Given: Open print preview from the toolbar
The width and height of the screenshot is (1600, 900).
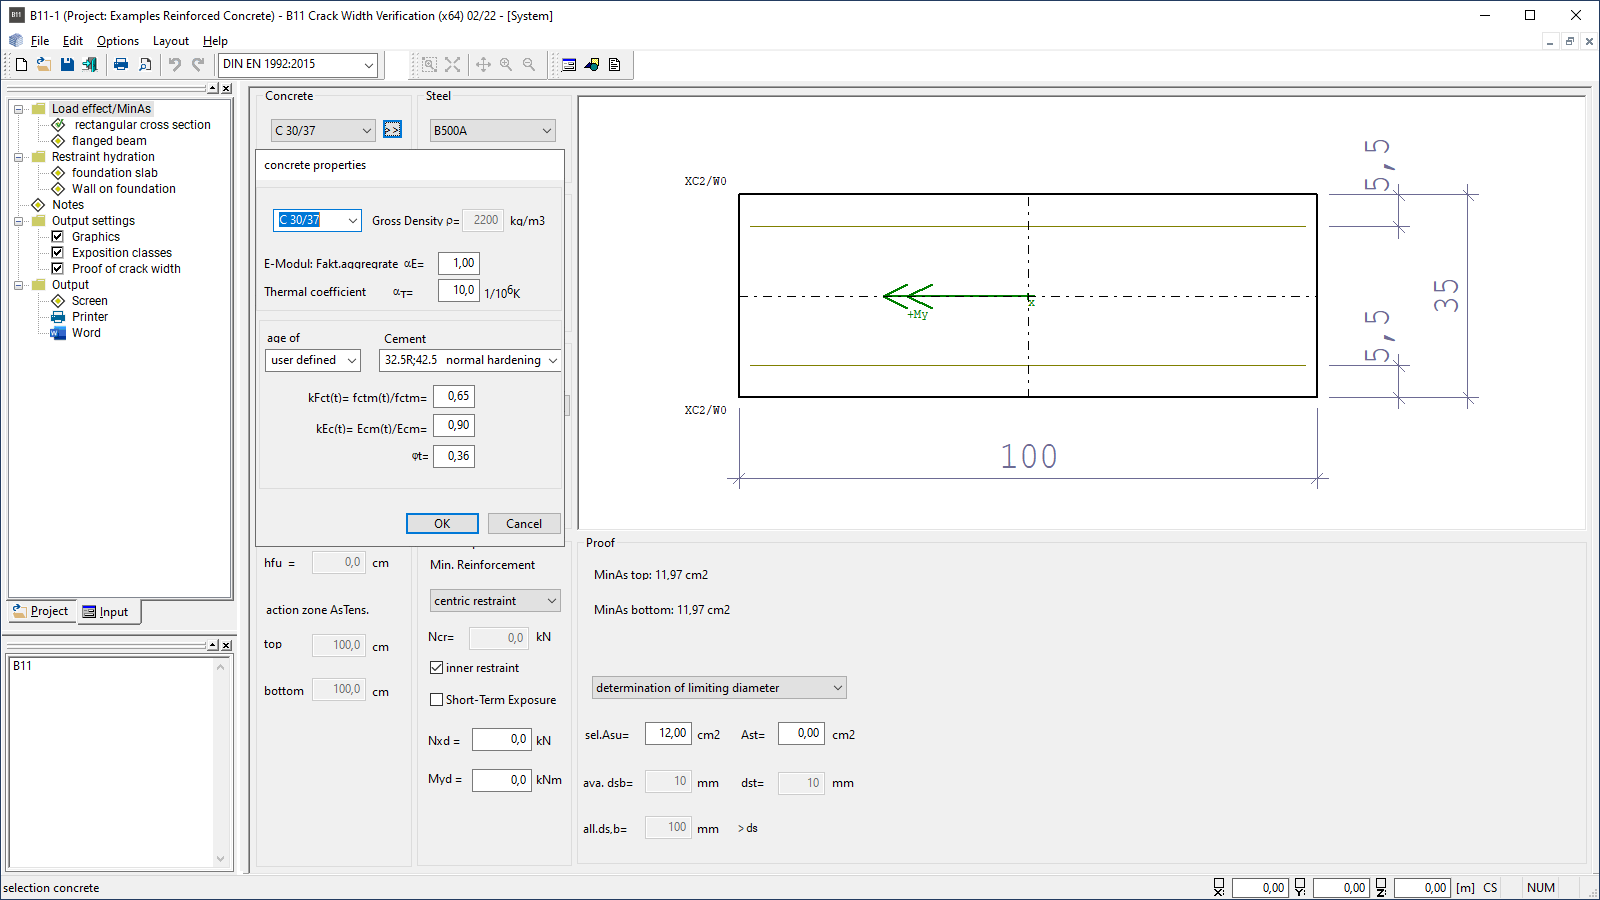Looking at the screenshot, I should [145, 64].
